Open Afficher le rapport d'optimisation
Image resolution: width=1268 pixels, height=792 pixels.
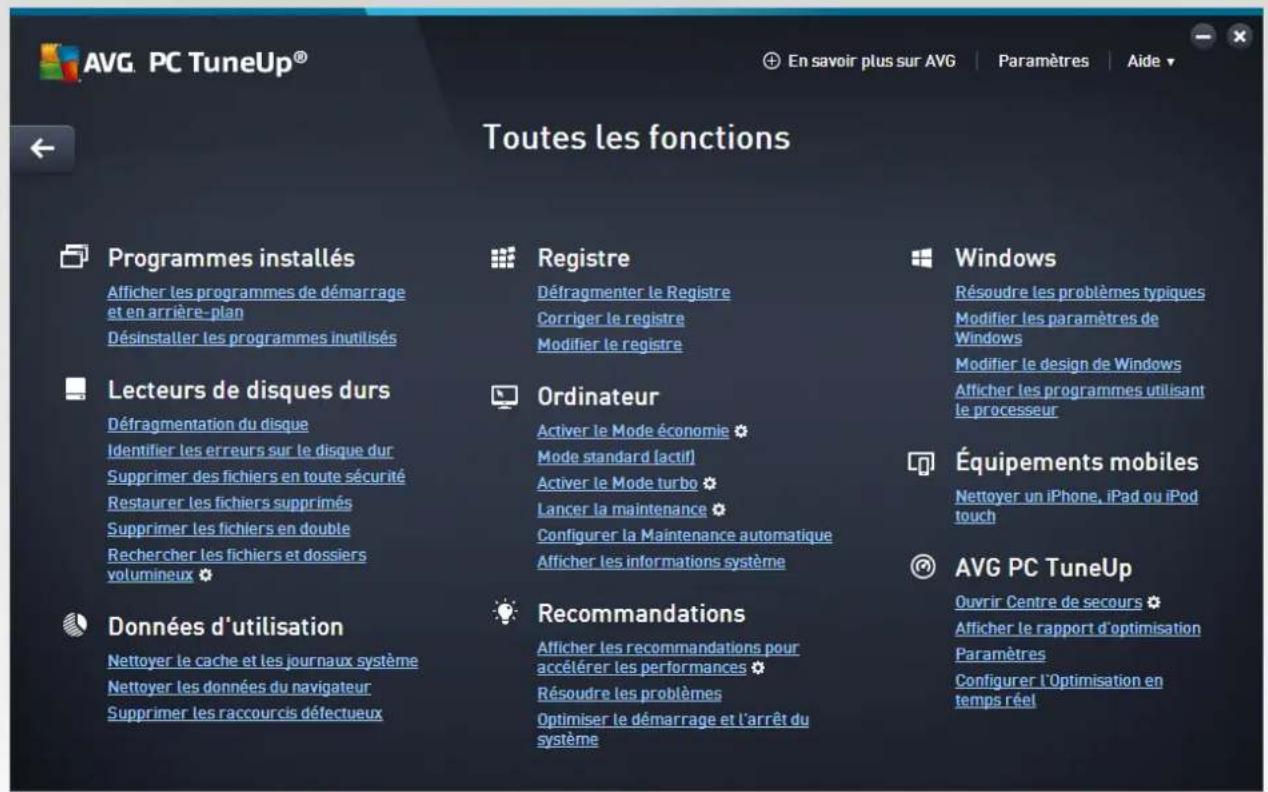[1078, 628]
